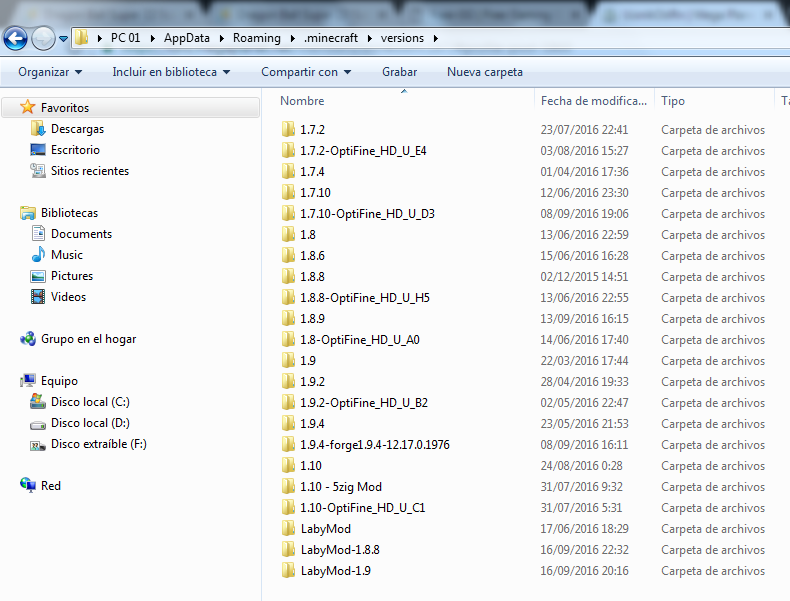Image resolution: width=790 pixels, height=601 pixels.
Task: Expand the arrow after AppData breadcrumb
Action: (222, 38)
